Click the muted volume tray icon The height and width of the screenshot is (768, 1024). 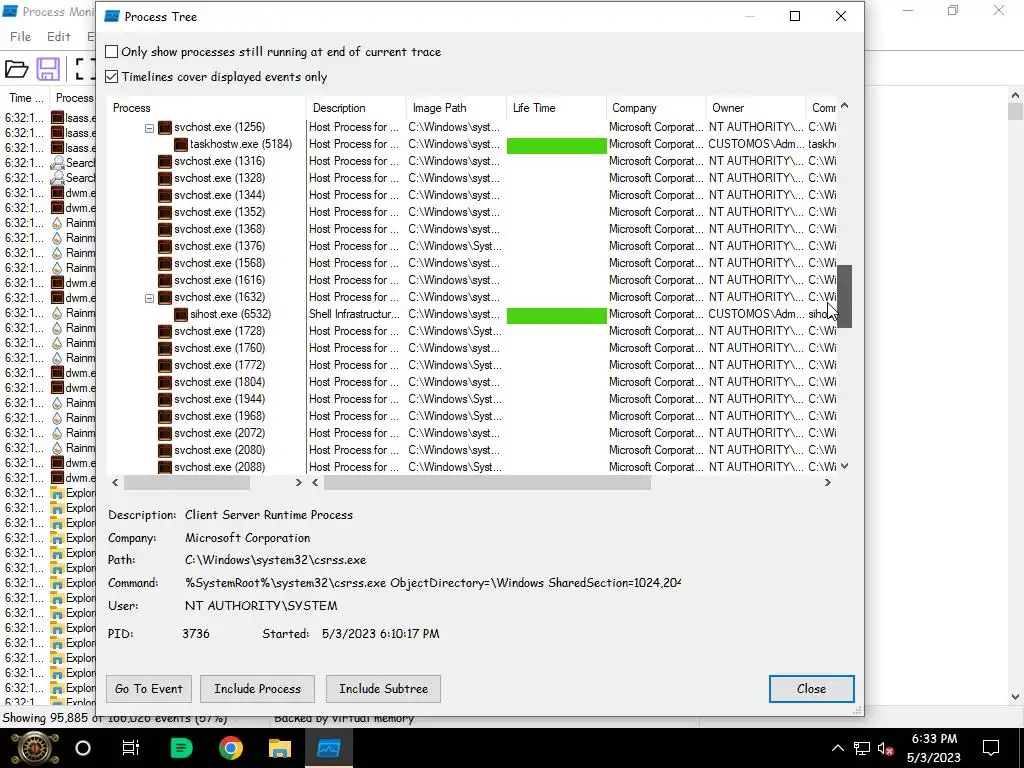886,748
